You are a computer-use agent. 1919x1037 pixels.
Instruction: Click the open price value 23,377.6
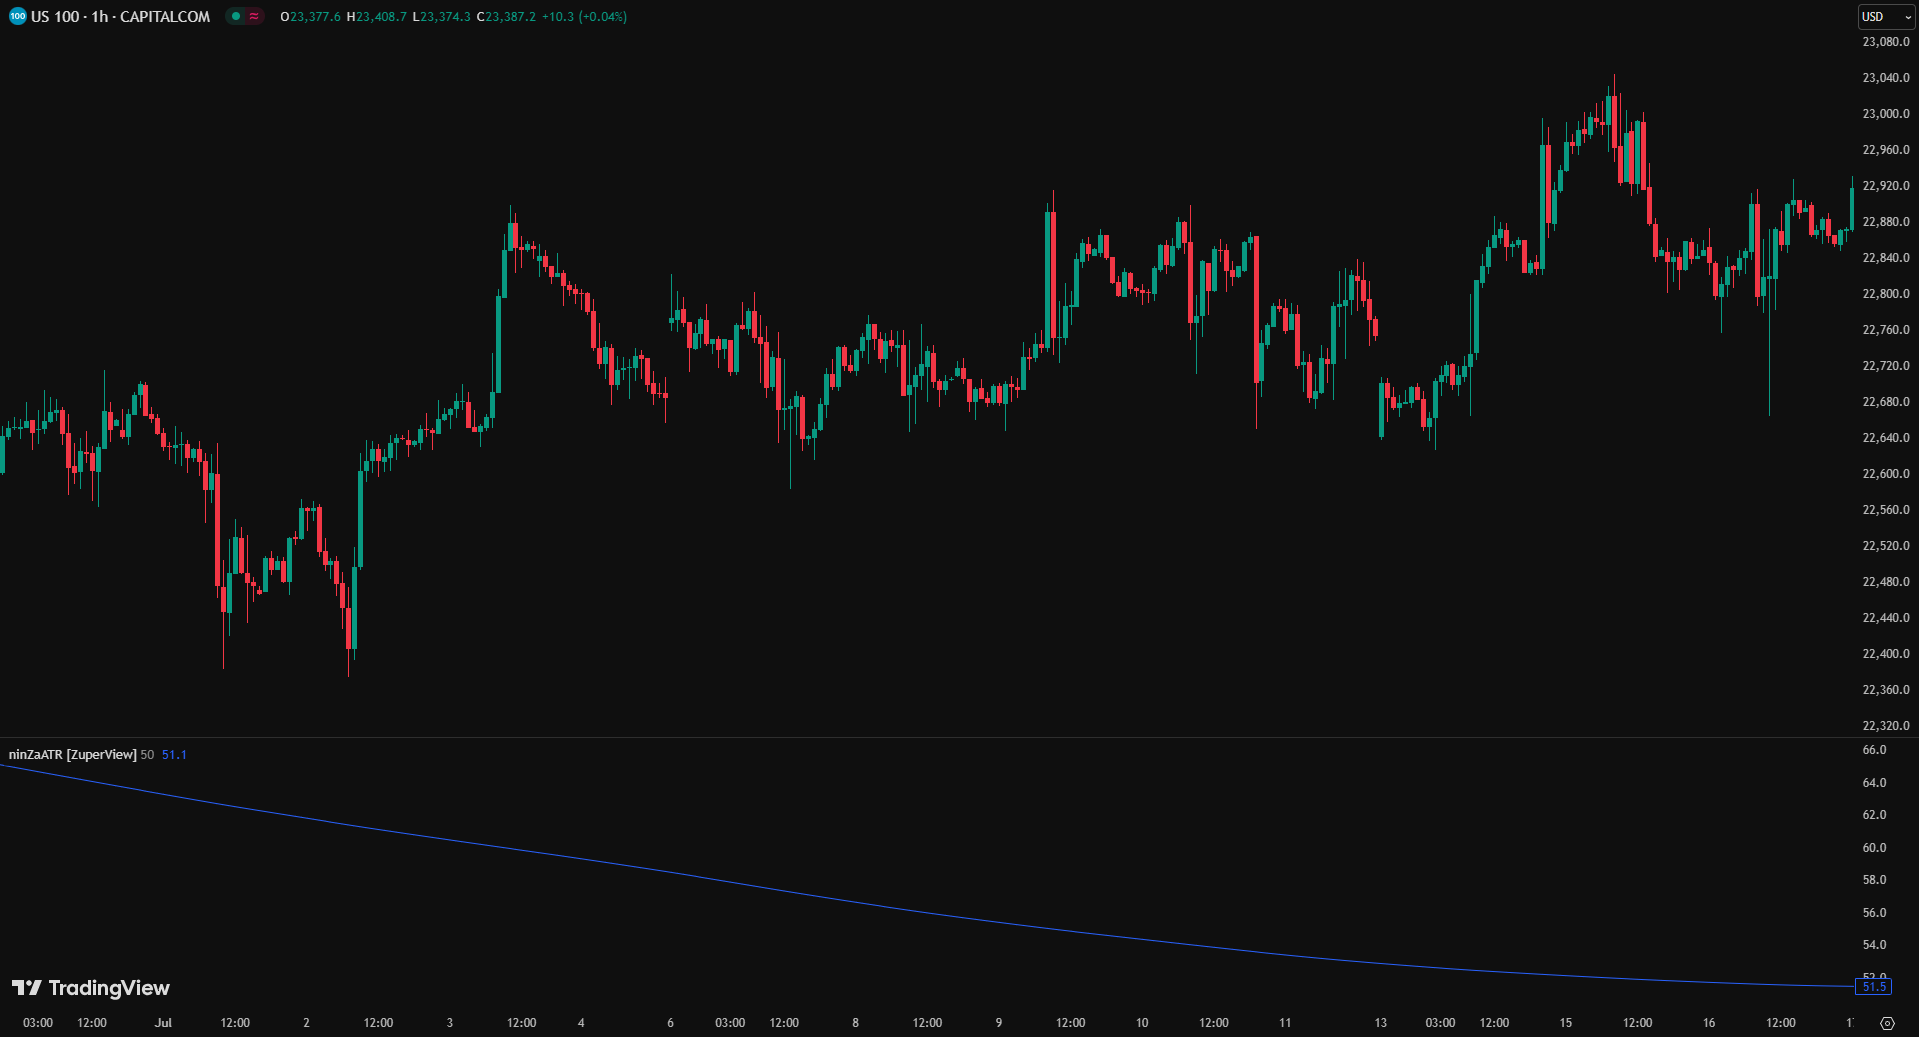pyautogui.click(x=315, y=16)
